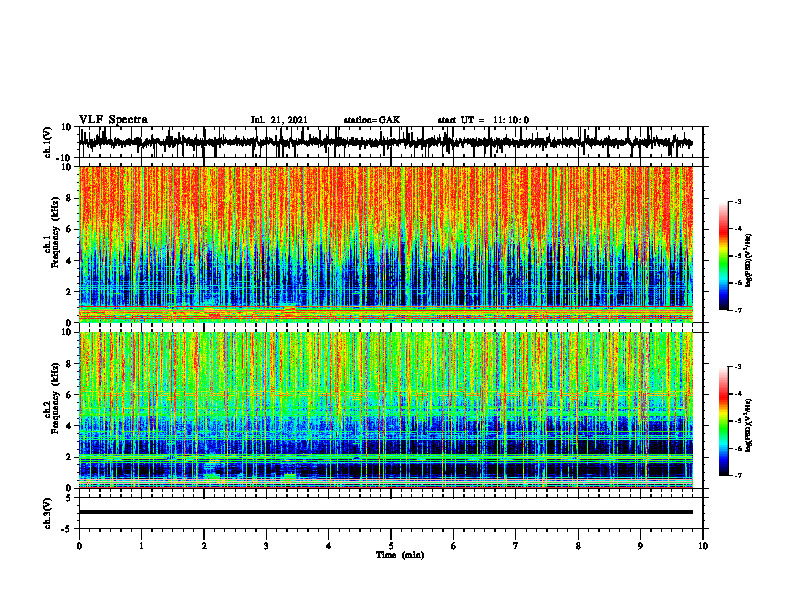Click the "2" kHz tick on ch.1 spectrogram

(70, 291)
